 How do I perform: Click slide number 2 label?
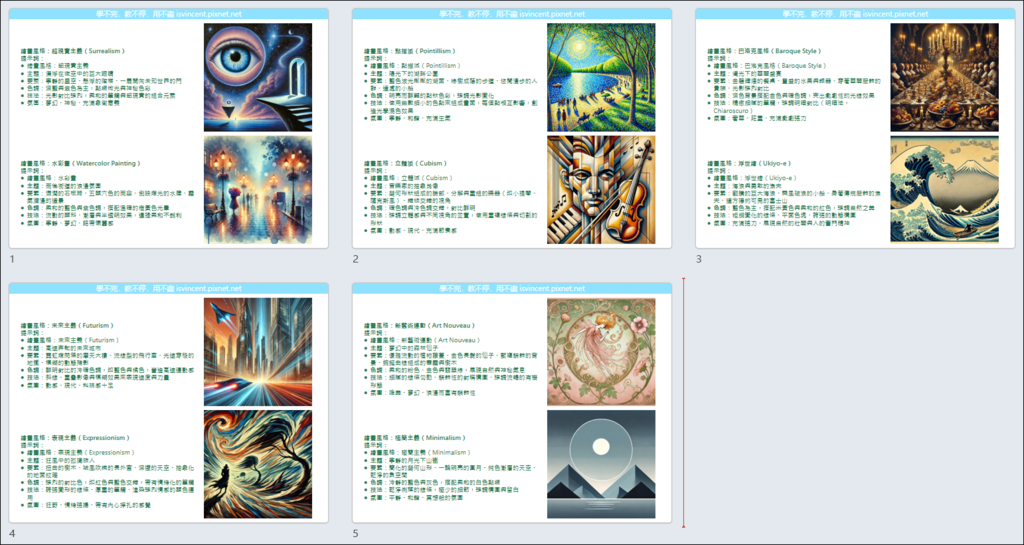(x=356, y=259)
